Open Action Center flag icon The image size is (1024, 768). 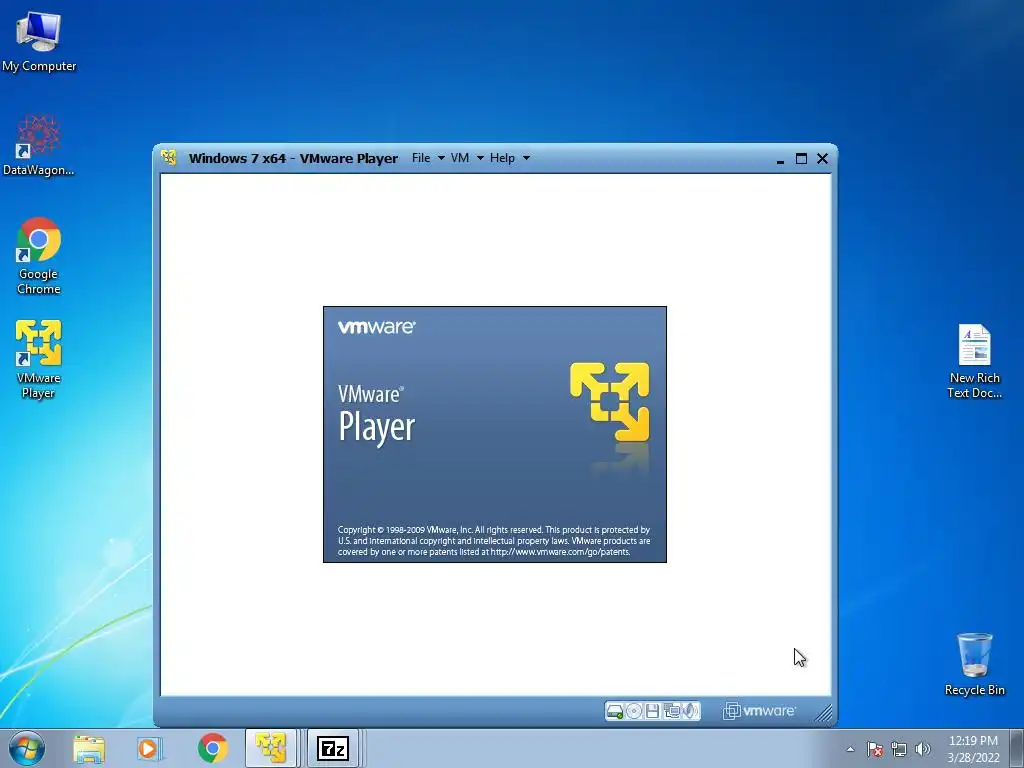pos(875,749)
